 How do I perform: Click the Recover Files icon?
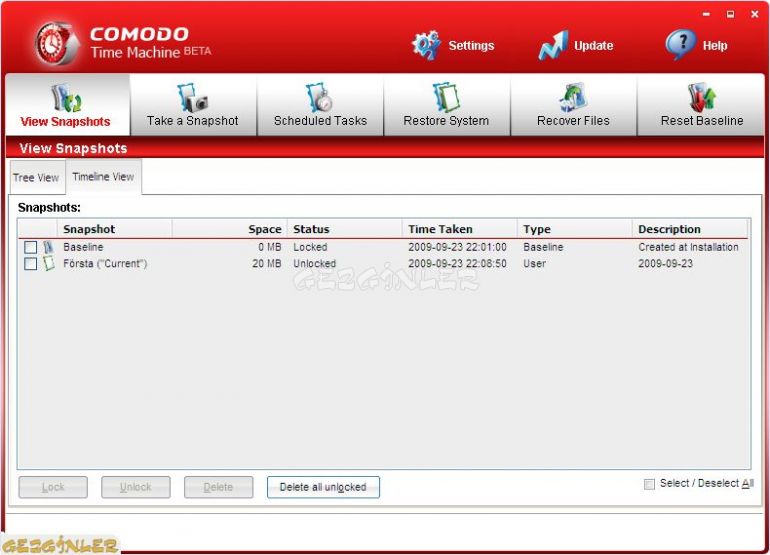click(x=573, y=97)
